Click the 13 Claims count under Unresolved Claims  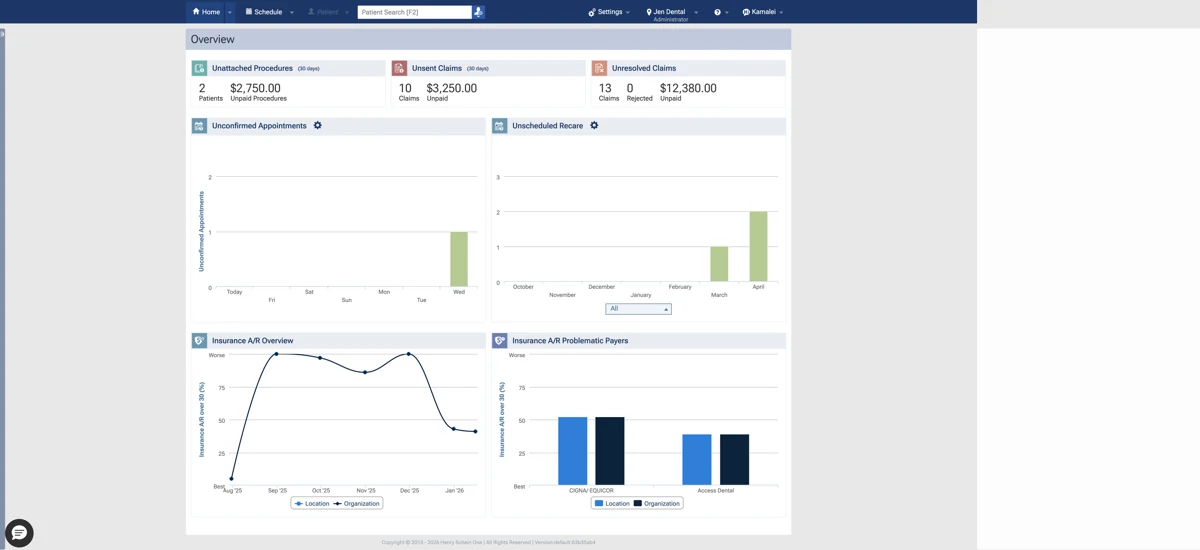(x=605, y=88)
